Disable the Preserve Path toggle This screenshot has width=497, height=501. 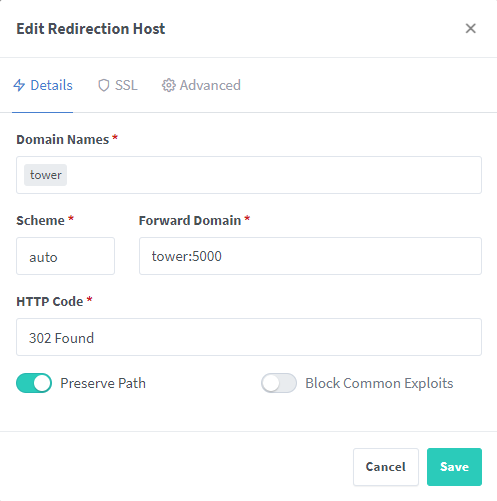tap(34, 383)
